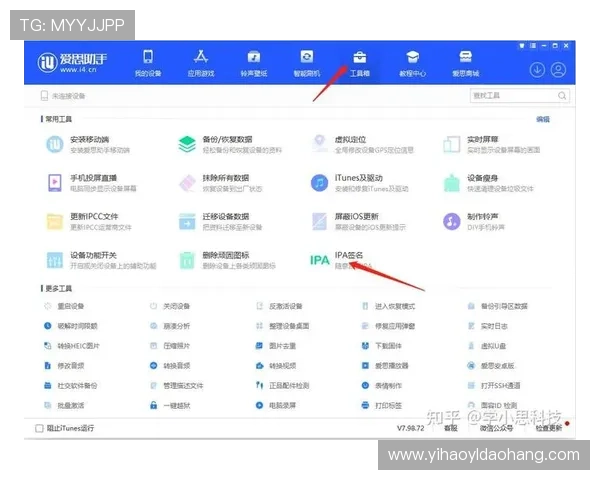Open 虚拟U盘 tool
The width and height of the screenshot is (600, 480).
tap(487, 346)
